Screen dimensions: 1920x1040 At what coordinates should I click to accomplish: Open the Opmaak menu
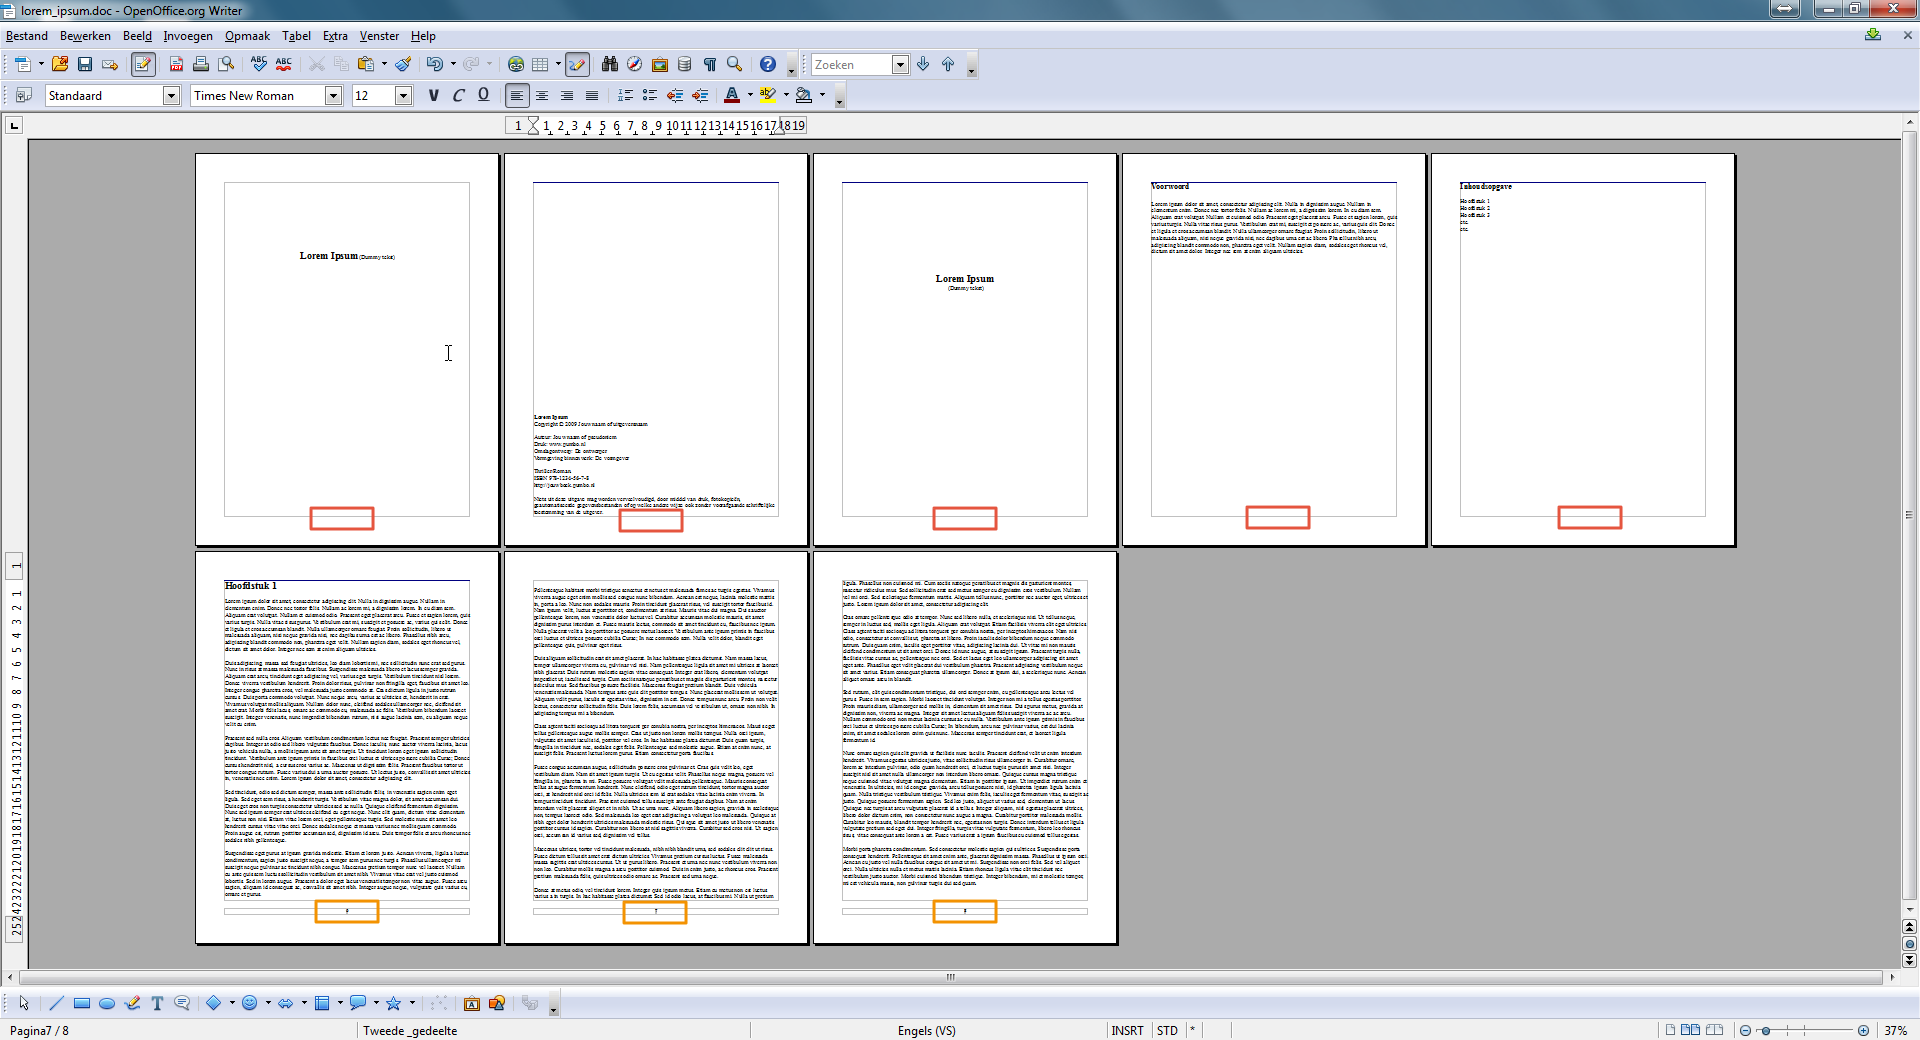coord(247,36)
